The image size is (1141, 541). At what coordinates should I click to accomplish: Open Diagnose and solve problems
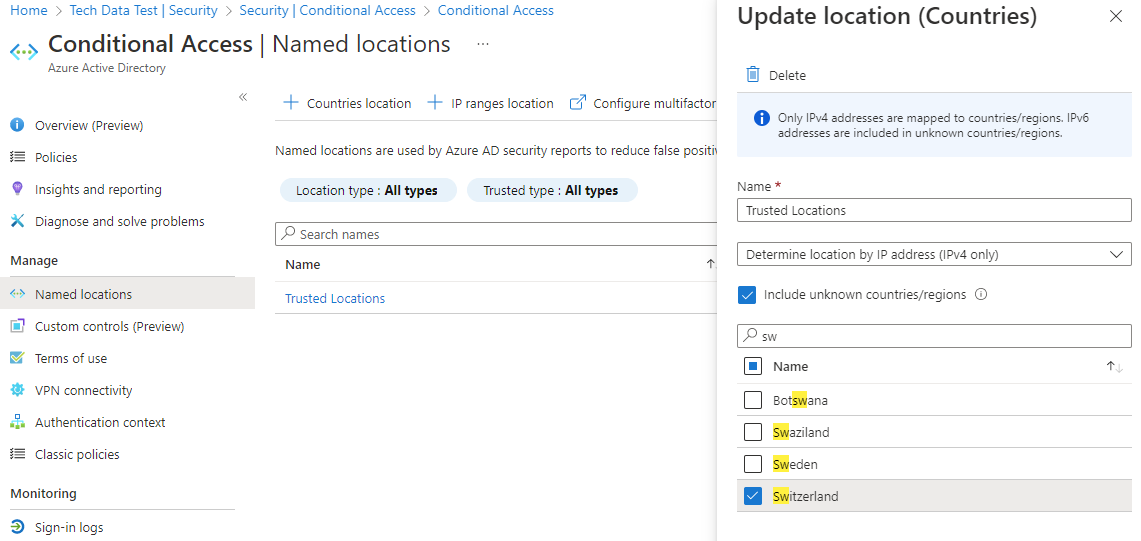[119, 221]
